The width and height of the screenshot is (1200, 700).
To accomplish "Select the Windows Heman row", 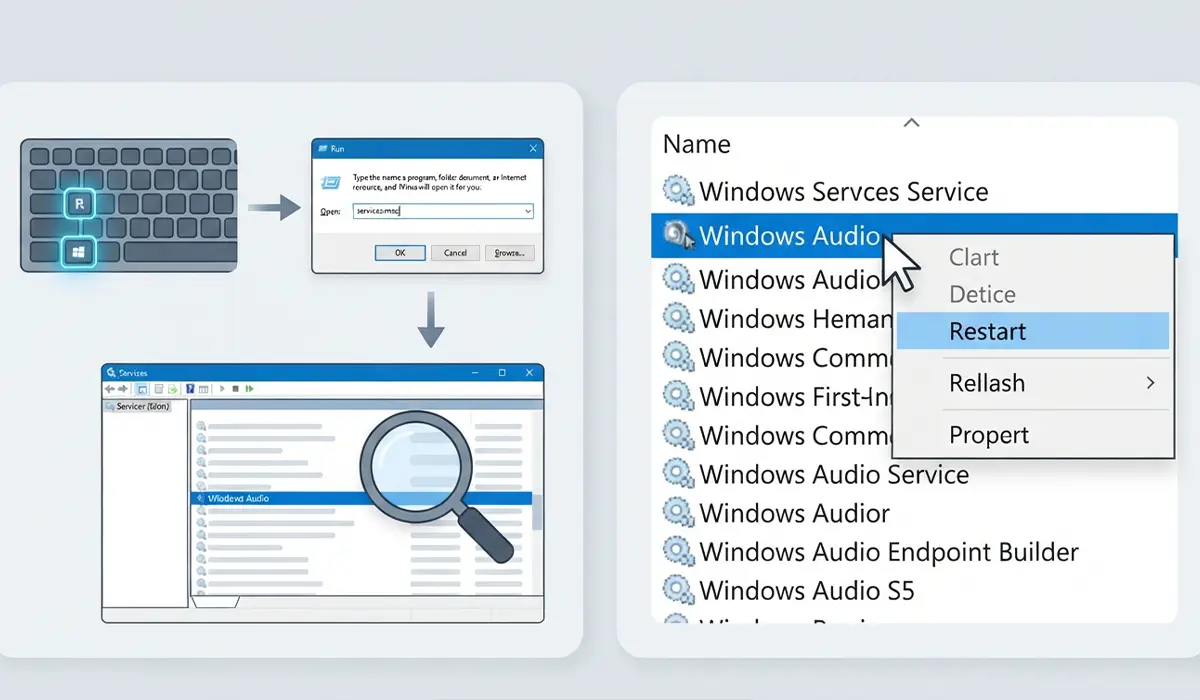I will click(772, 319).
